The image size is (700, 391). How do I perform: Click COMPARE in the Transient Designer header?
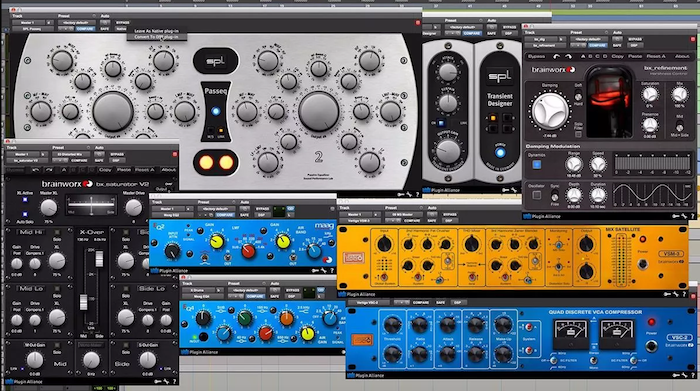pyautogui.click(x=471, y=33)
